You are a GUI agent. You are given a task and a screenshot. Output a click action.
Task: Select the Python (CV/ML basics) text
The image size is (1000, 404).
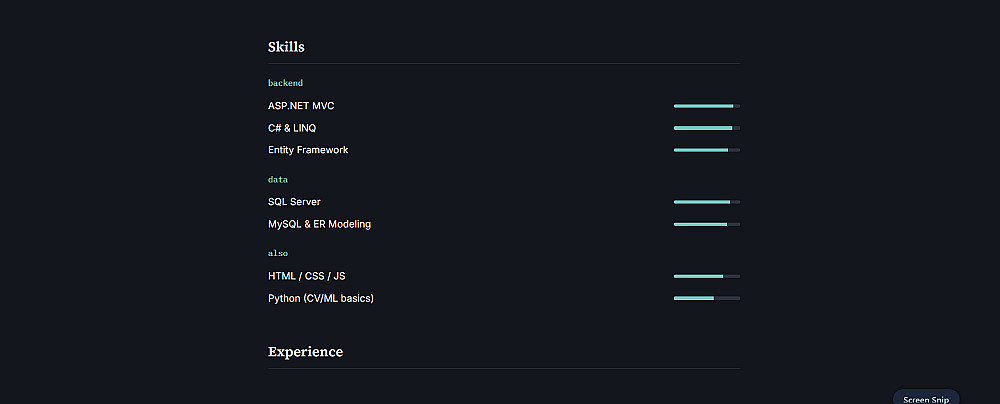click(321, 298)
